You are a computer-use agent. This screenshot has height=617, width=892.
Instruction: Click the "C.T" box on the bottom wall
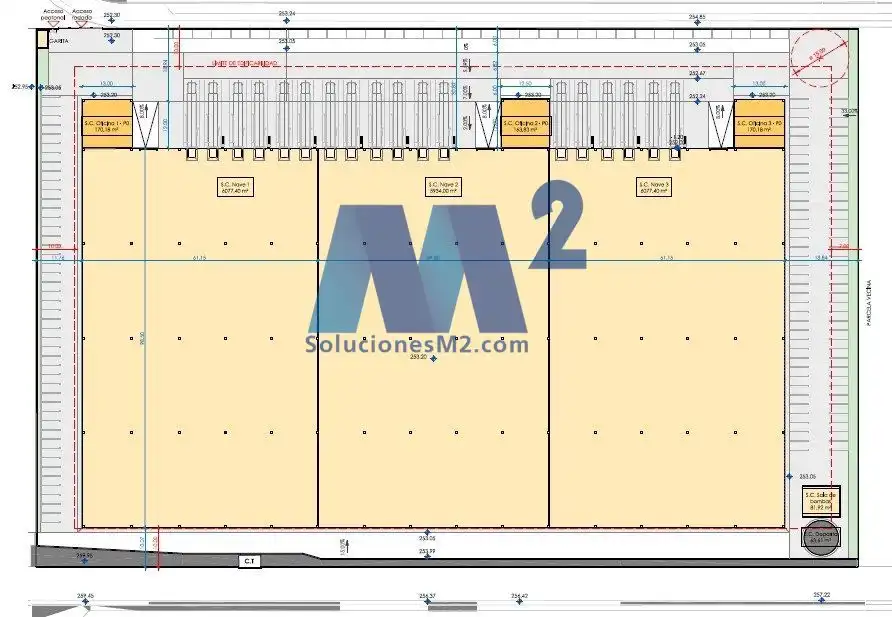[249, 561]
